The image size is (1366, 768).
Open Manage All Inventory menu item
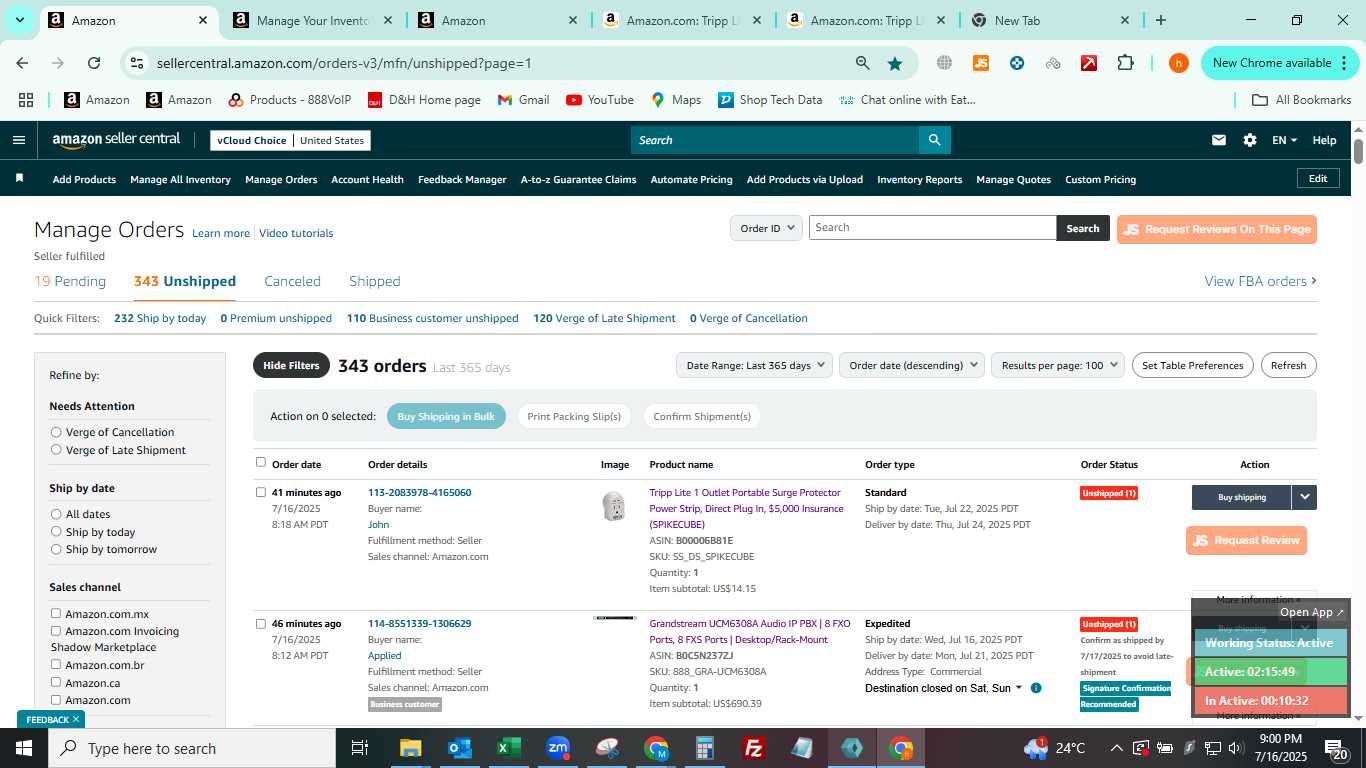pos(180,179)
